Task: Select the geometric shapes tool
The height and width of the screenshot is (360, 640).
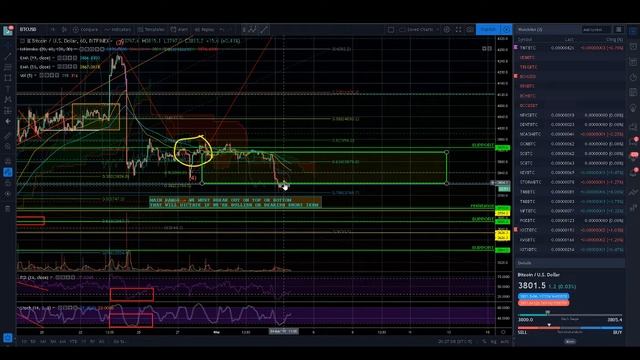Action: click(x=8, y=78)
